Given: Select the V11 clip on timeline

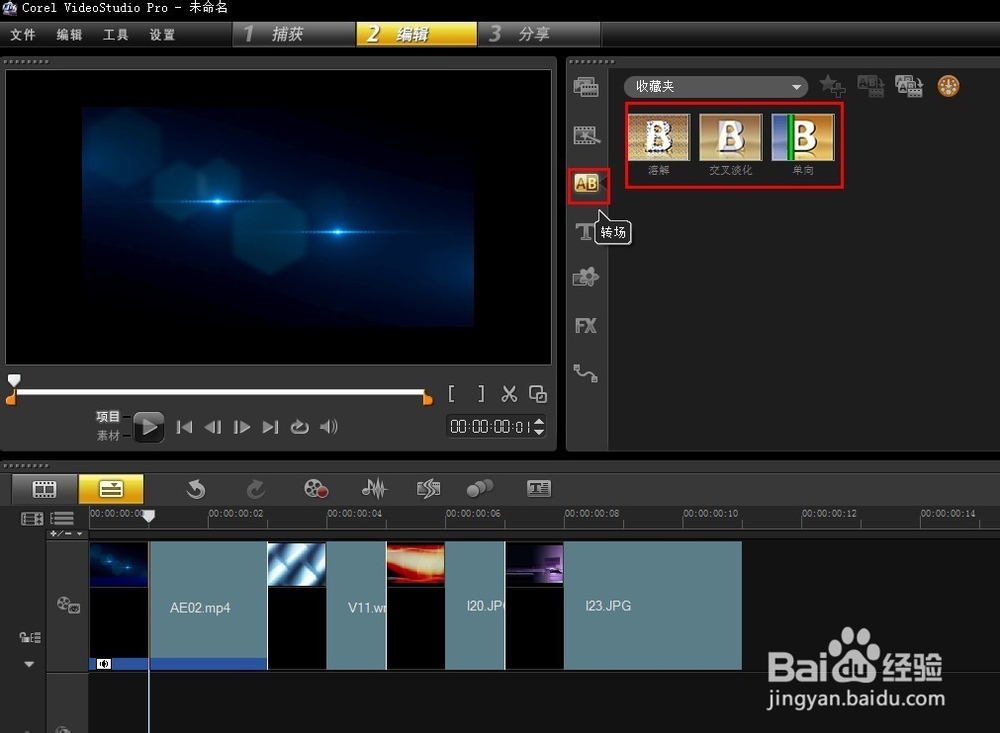Looking at the screenshot, I should (x=356, y=605).
